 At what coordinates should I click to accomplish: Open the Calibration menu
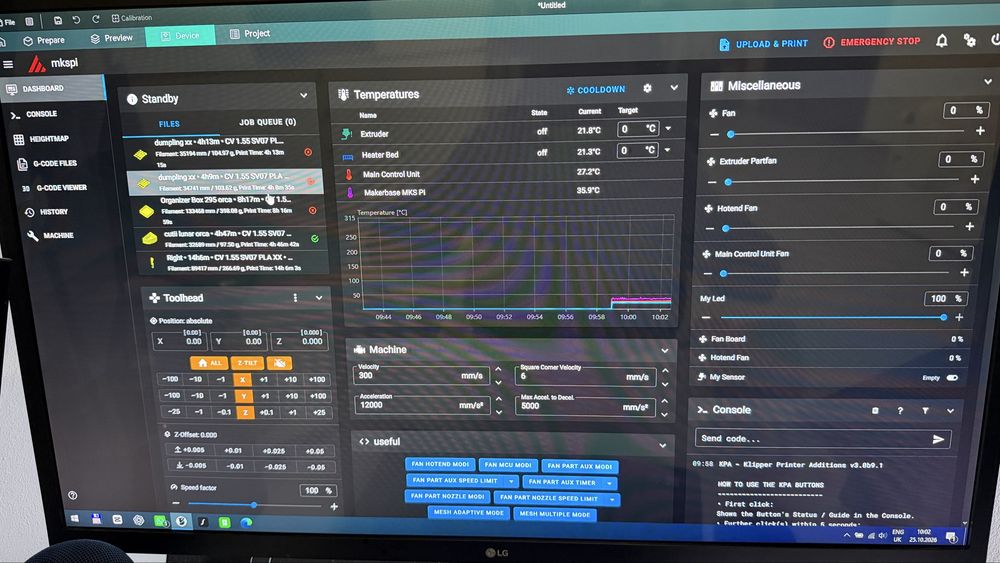pyautogui.click(x=132, y=18)
